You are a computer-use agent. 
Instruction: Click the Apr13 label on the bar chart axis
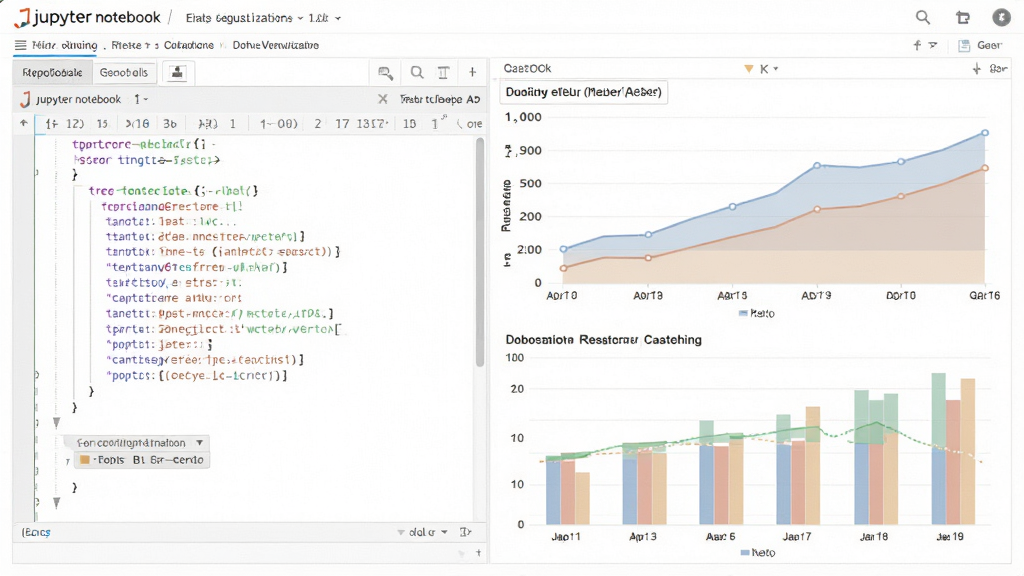[643, 536]
